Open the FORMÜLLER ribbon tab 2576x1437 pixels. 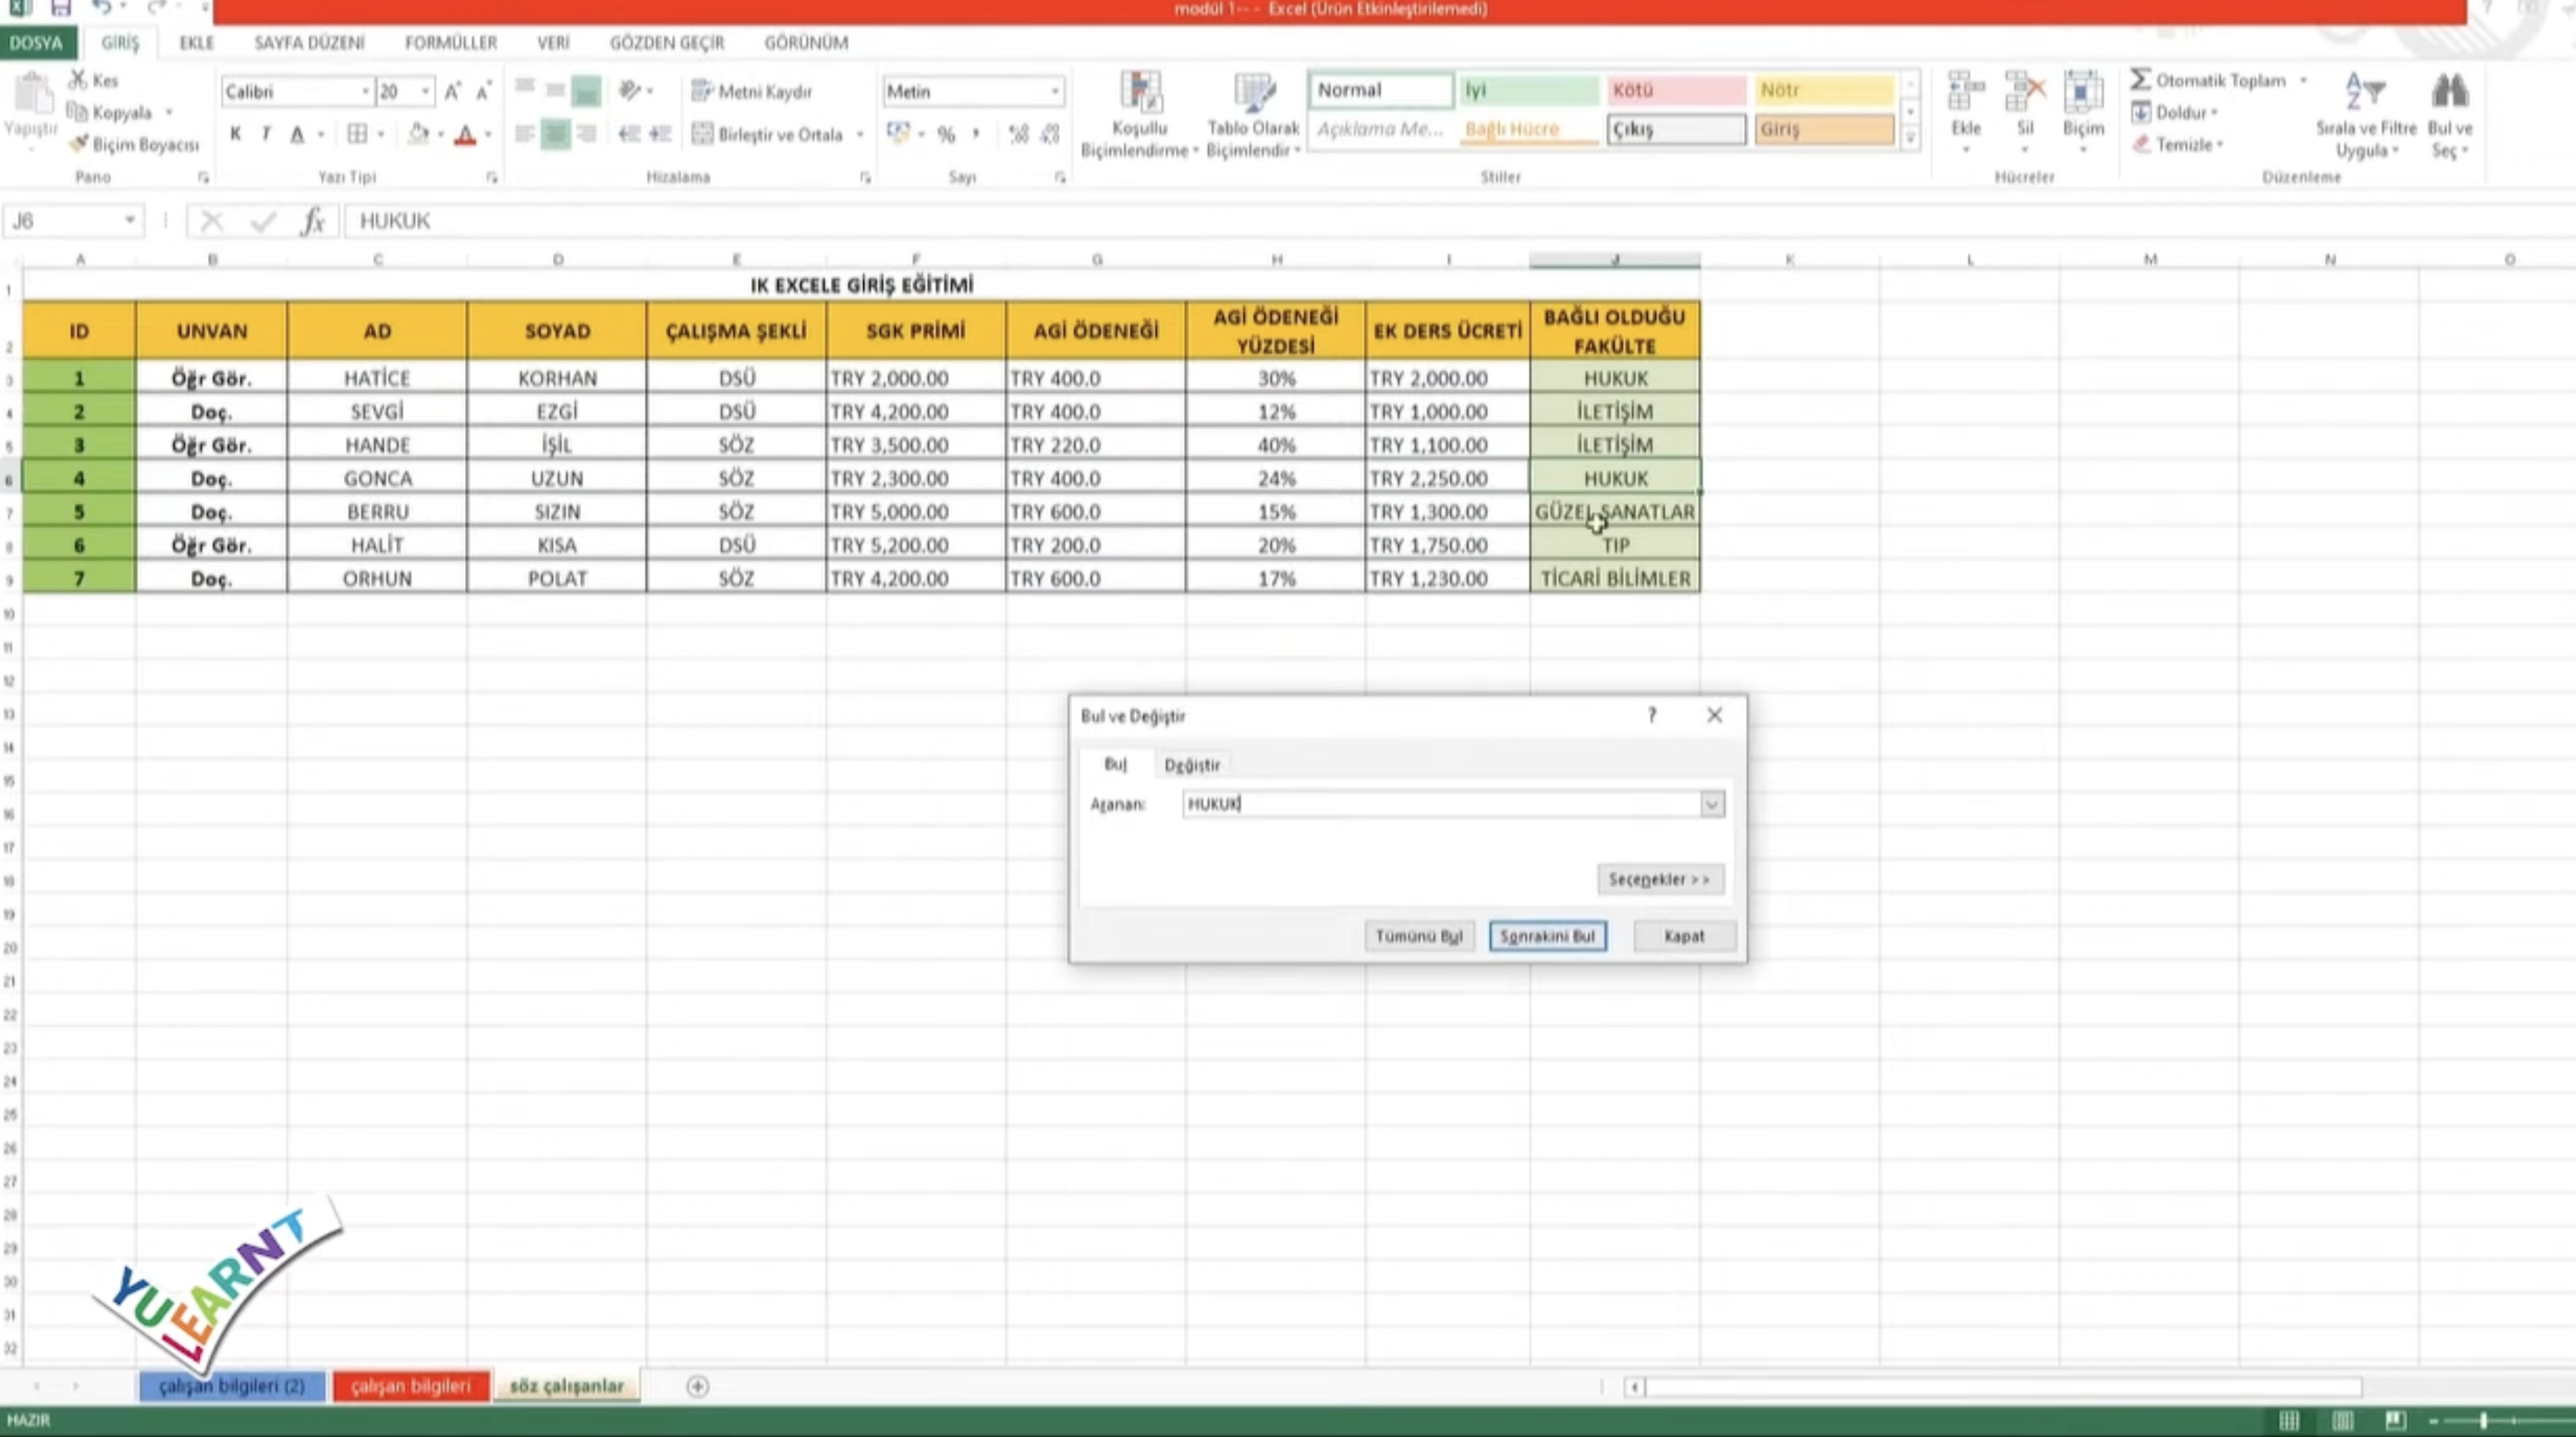tap(450, 43)
